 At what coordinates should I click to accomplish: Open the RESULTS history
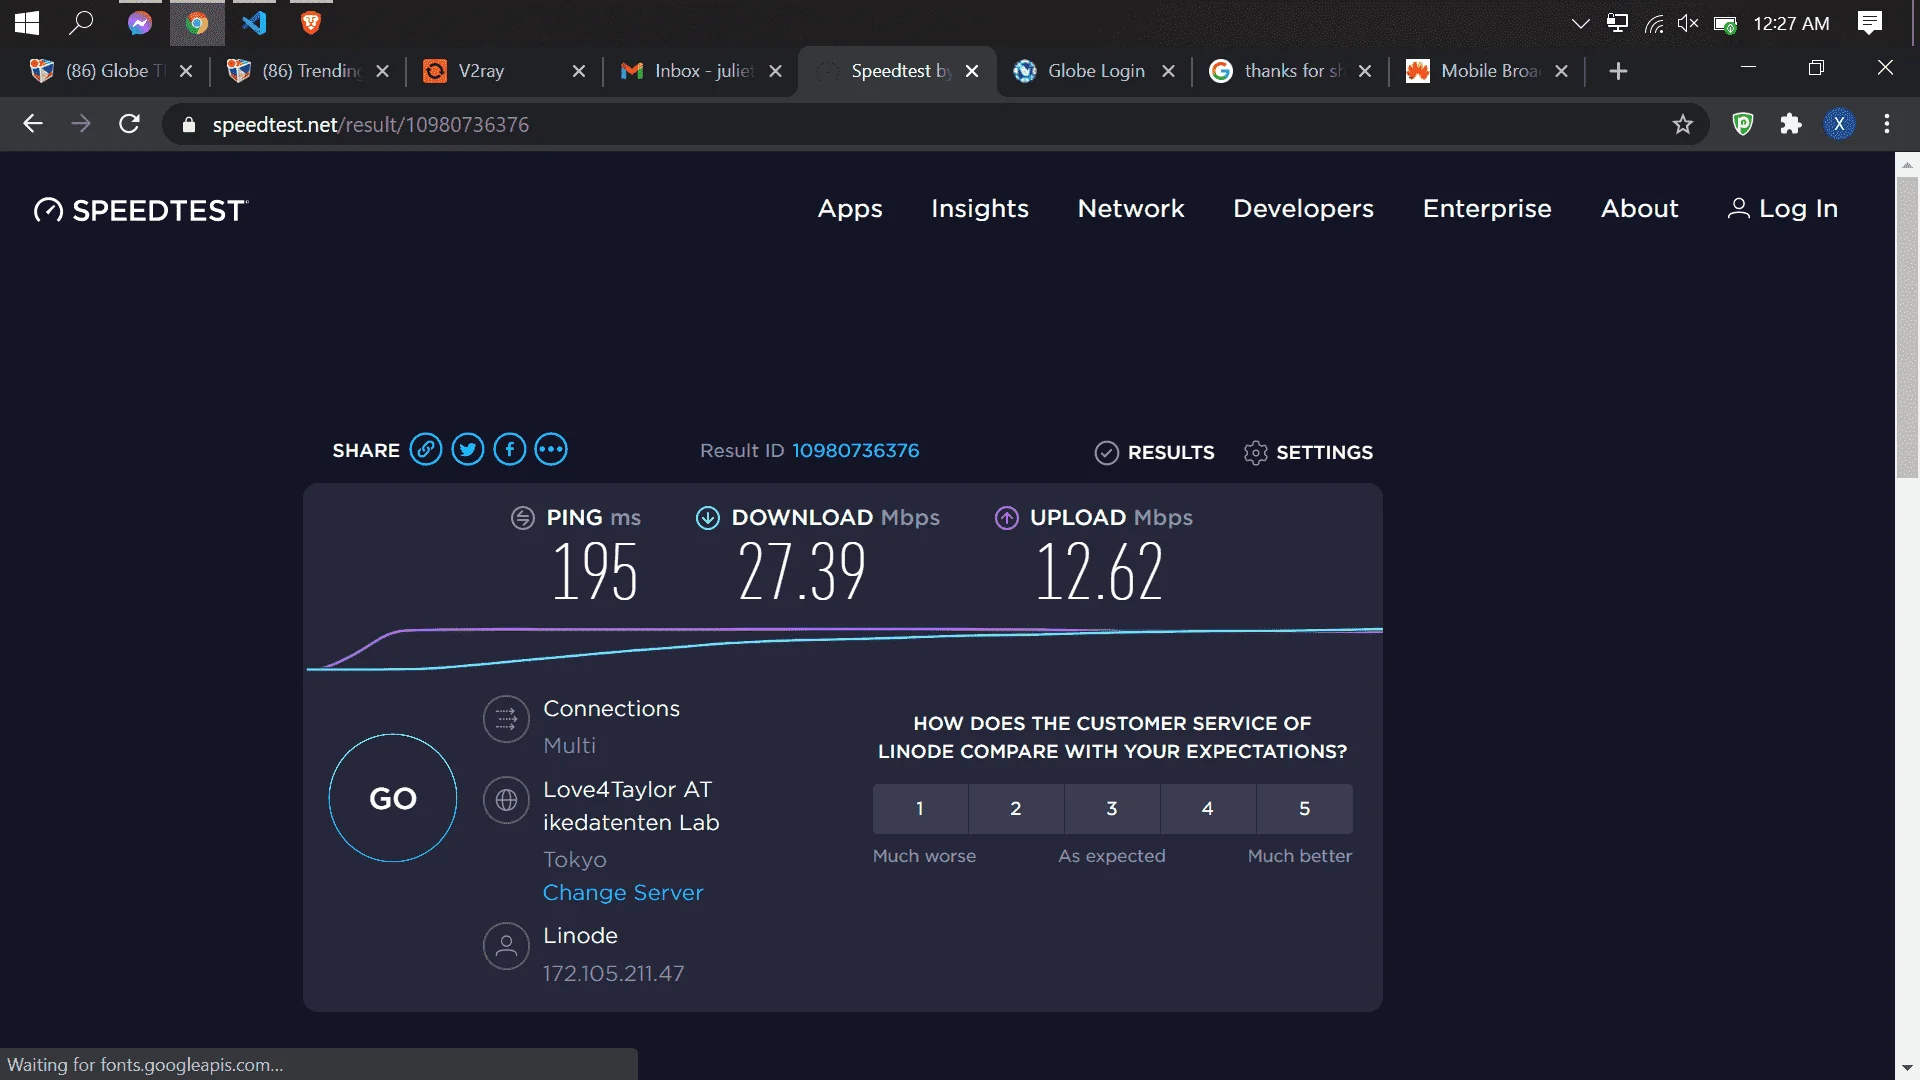pyautogui.click(x=1155, y=453)
